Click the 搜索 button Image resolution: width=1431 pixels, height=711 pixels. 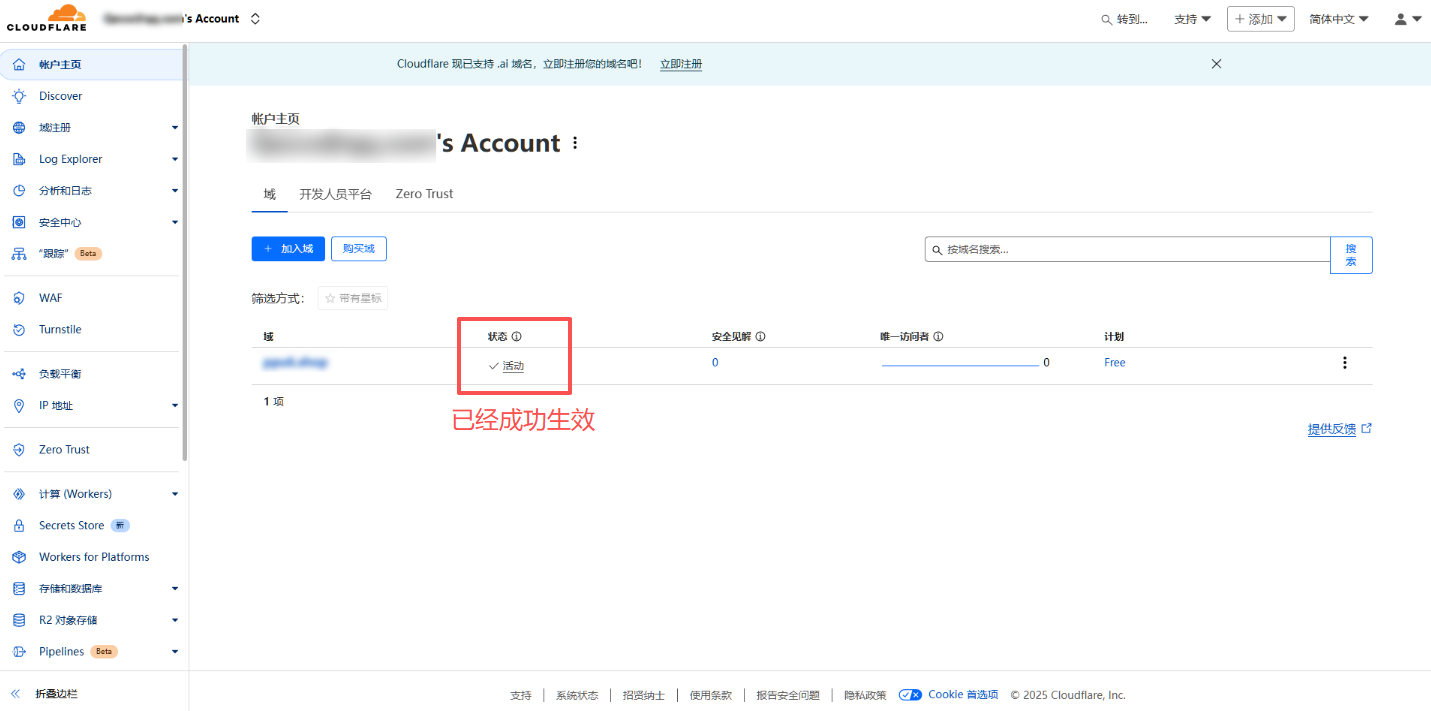tap(1351, 255)
